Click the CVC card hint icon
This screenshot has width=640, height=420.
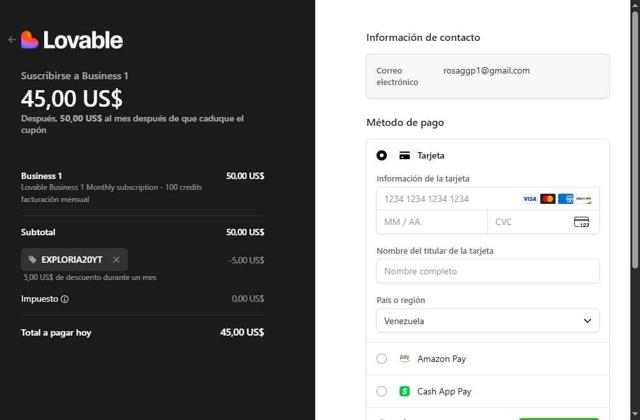[582, 222]
